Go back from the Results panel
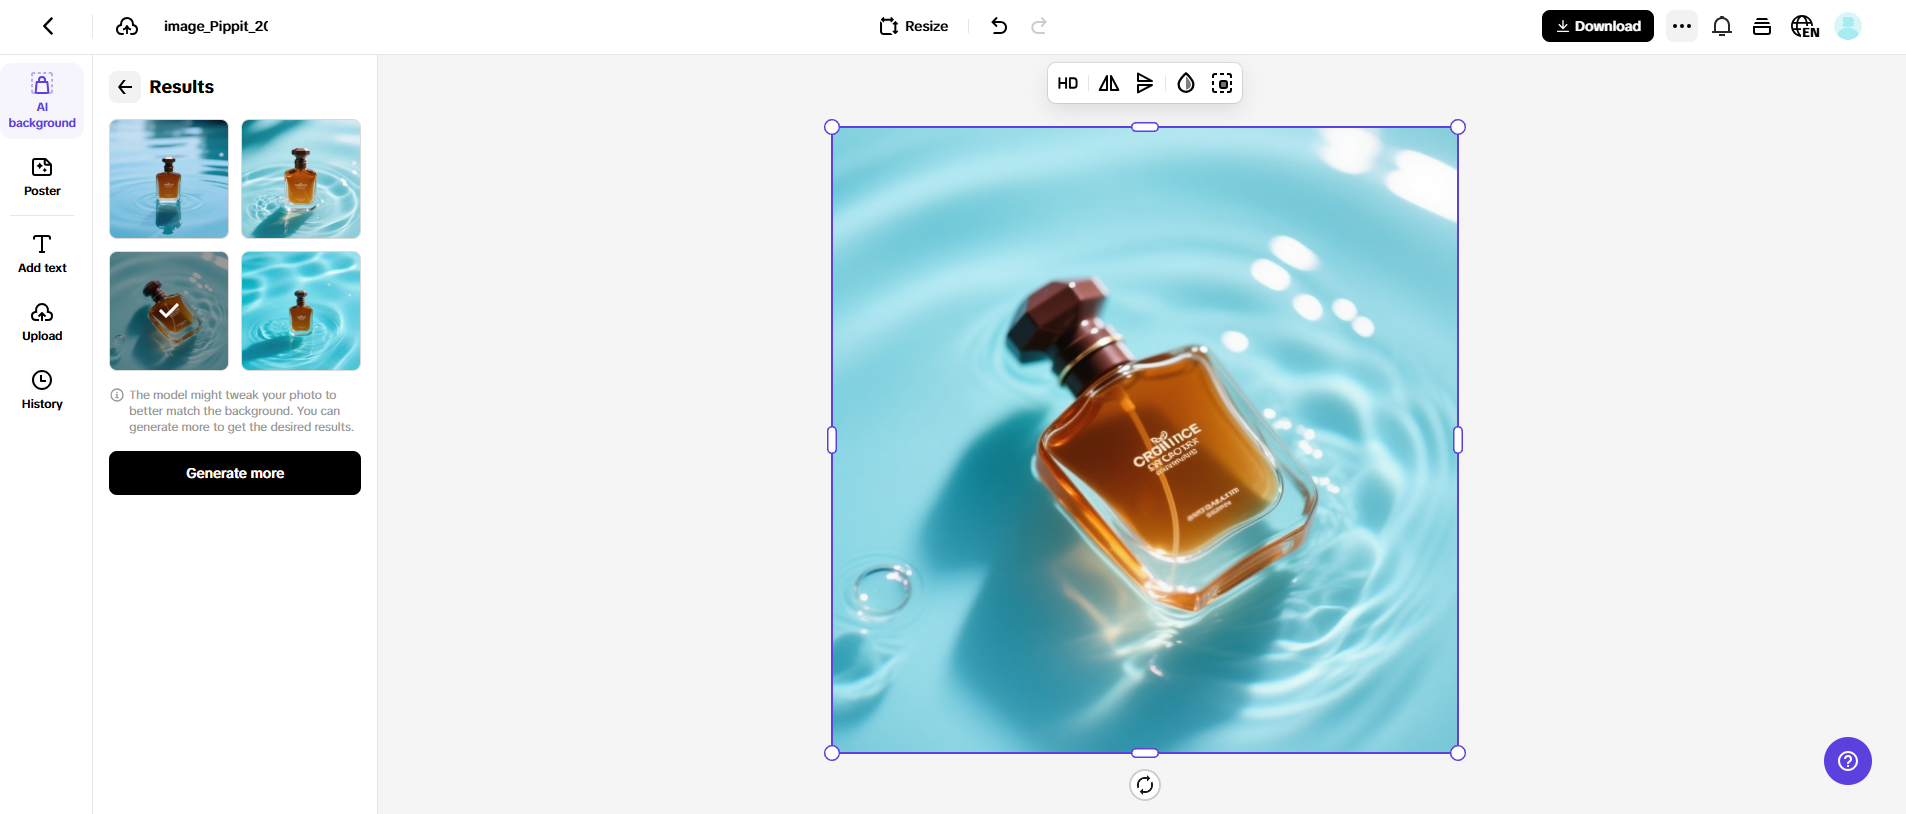 [x=125, y=87]
